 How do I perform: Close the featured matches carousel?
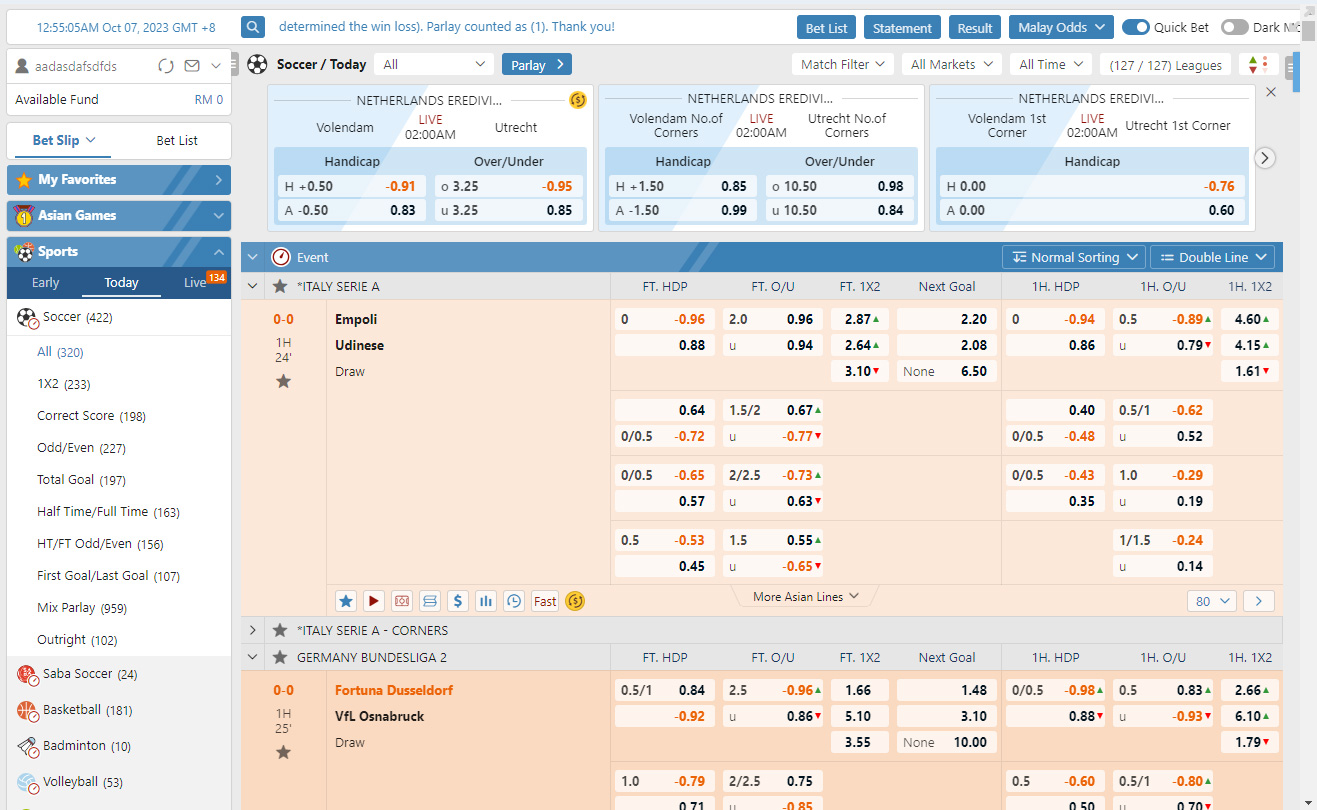[x=1271, y=92]
